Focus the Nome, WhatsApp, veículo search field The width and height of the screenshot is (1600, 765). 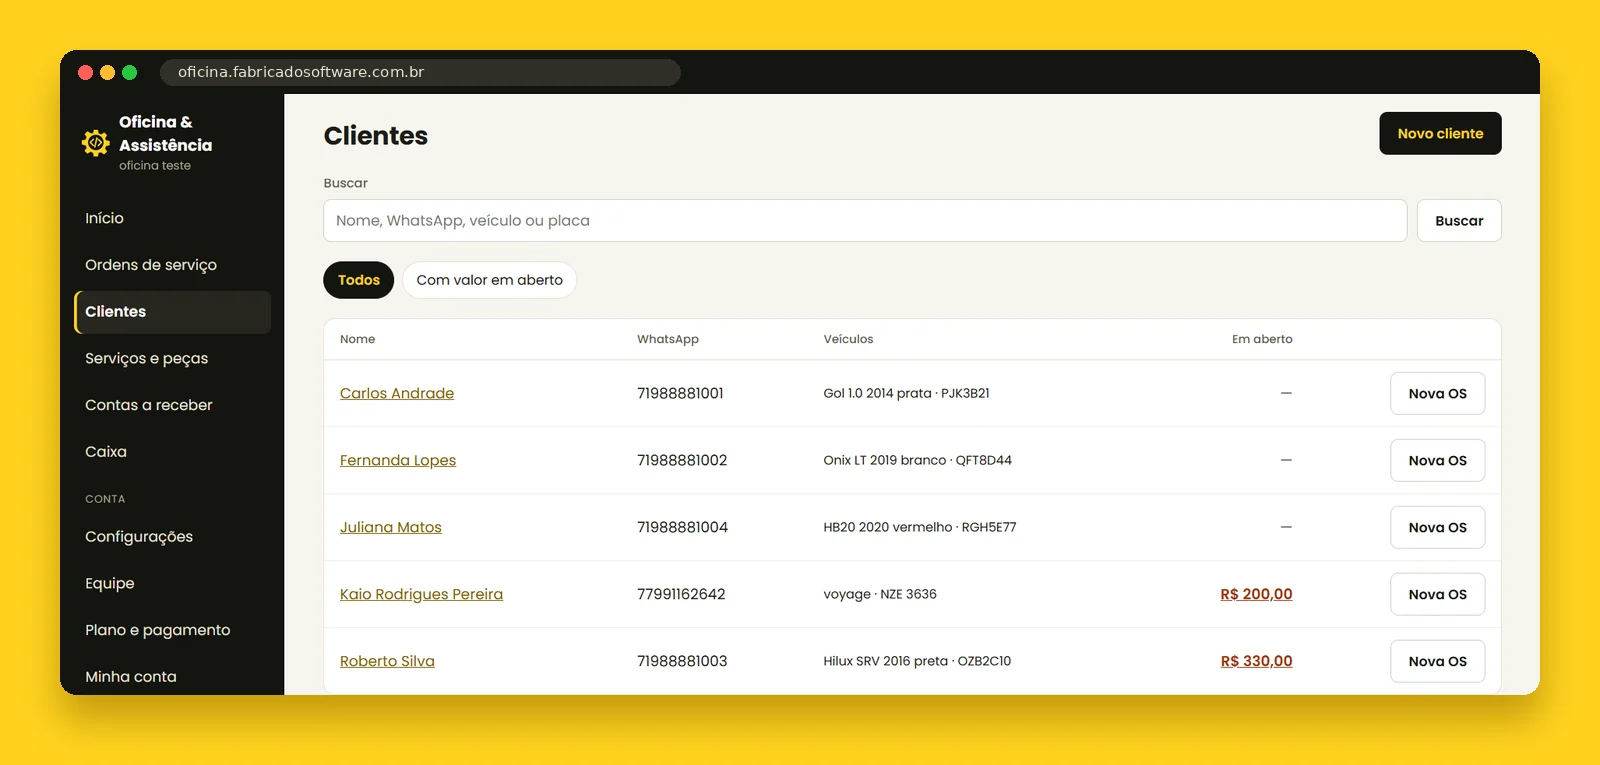[x=865, y=220]
